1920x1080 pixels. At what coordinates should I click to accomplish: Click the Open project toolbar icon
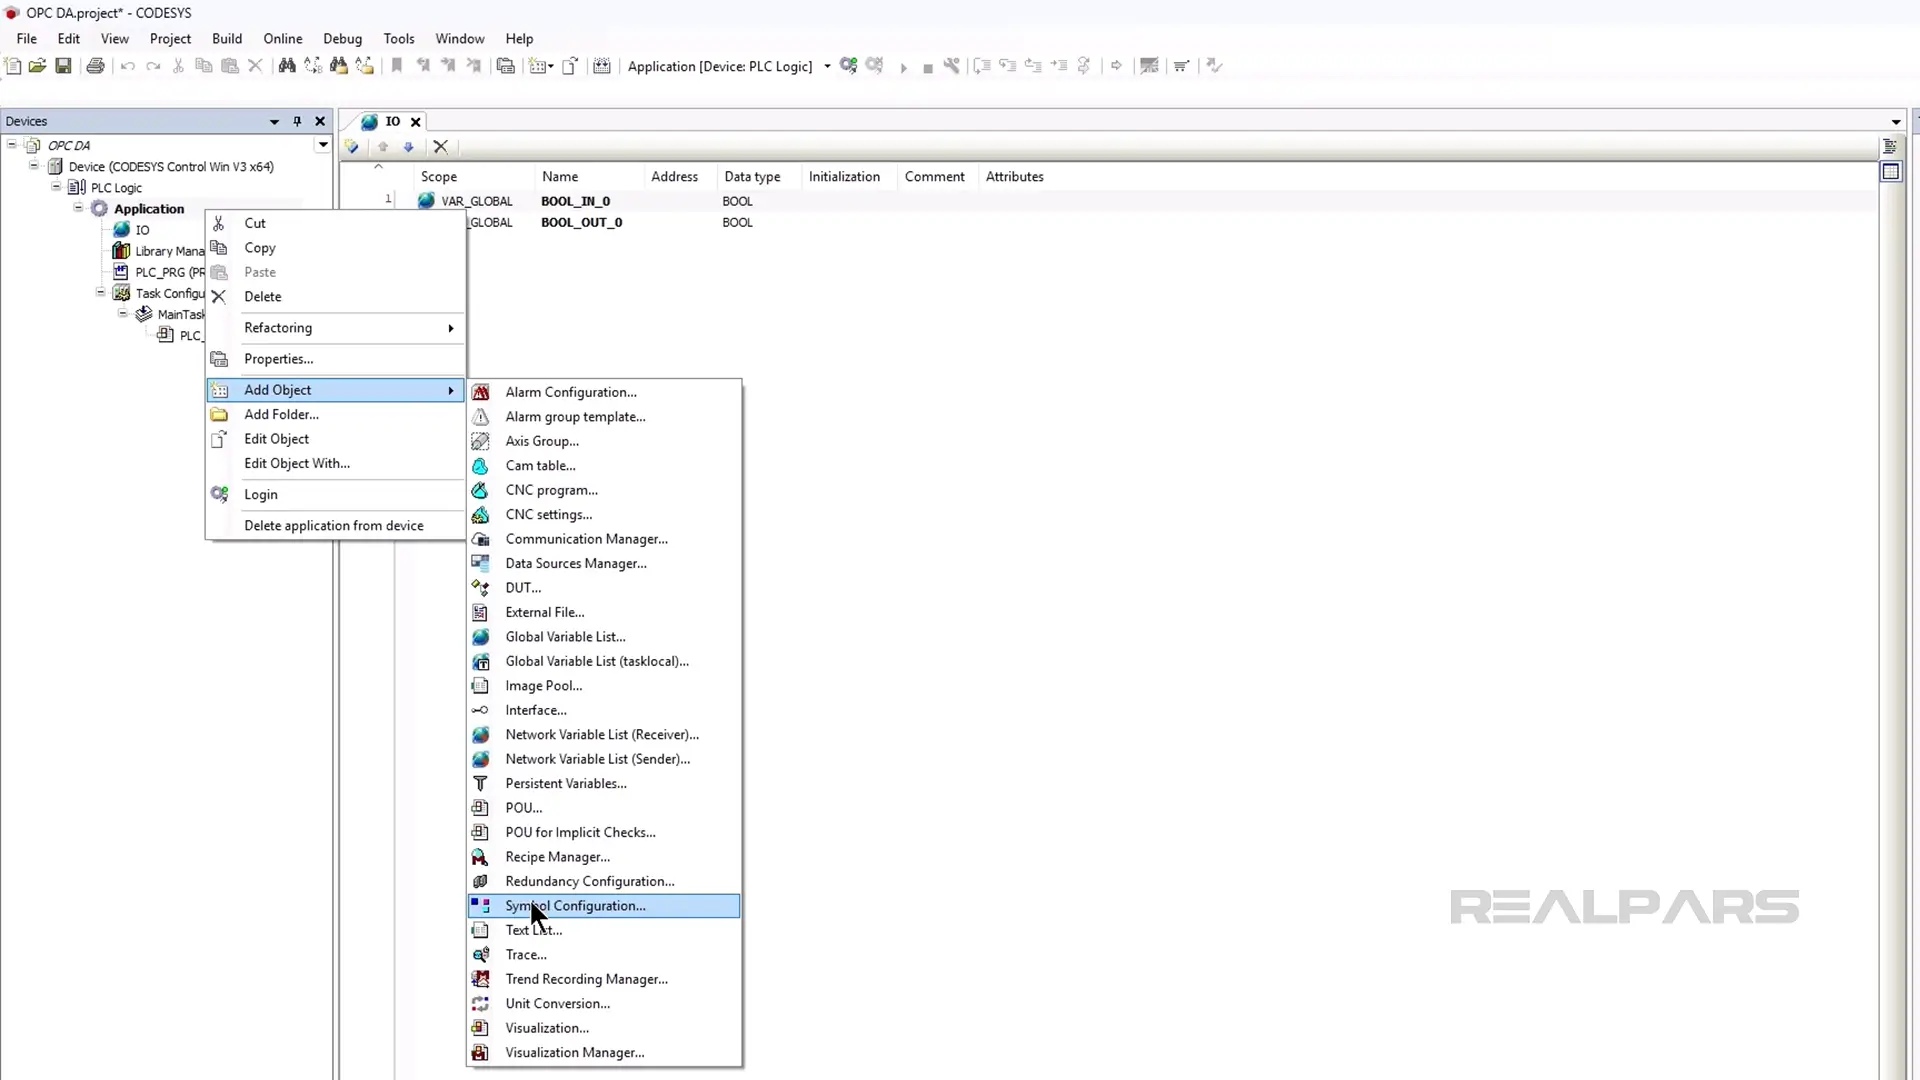tap(37, 66)
